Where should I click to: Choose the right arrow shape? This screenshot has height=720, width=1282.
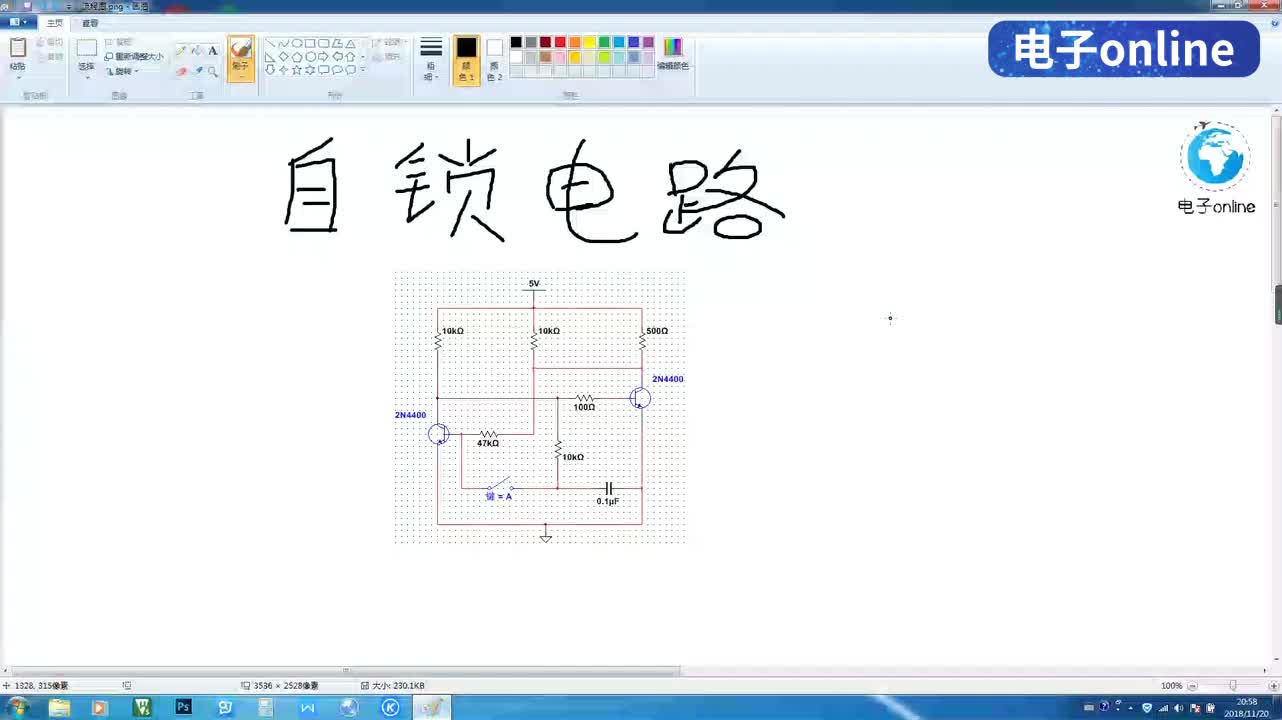click(x=323, y=57)
